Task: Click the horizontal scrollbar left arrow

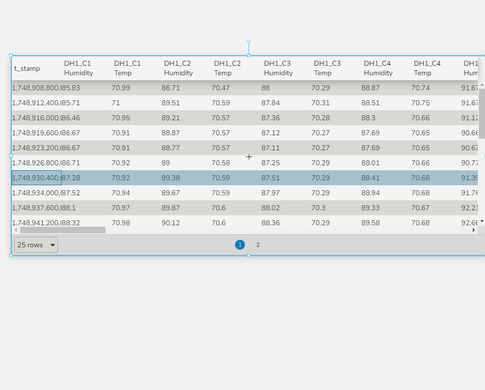Action: tap(16, 230)
